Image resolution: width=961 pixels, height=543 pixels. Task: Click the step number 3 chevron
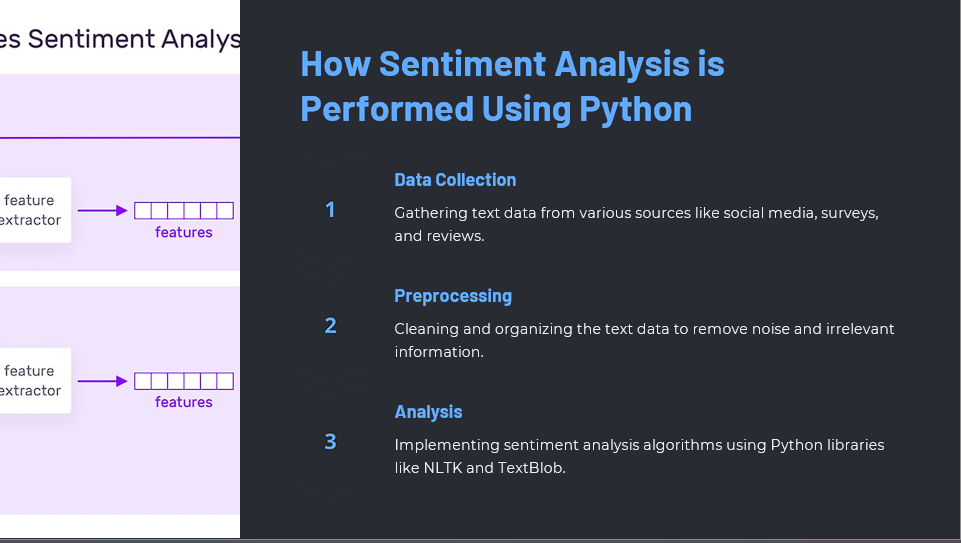point(330,442)
